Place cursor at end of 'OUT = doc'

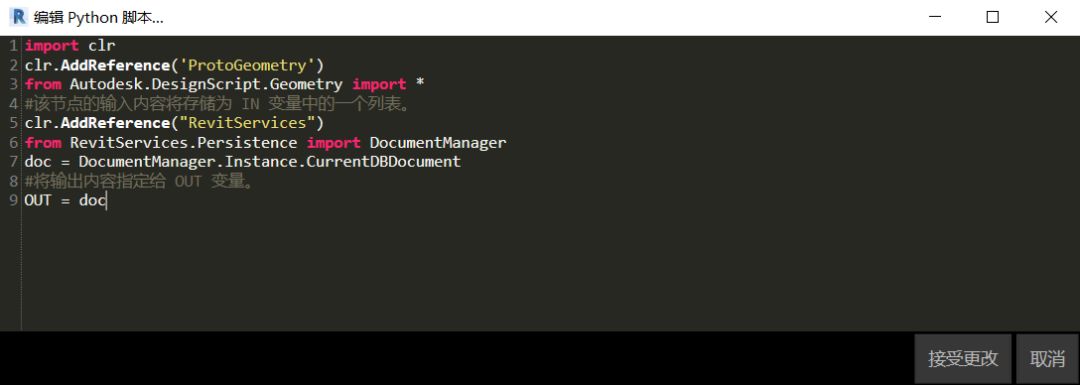coord(106,201)
